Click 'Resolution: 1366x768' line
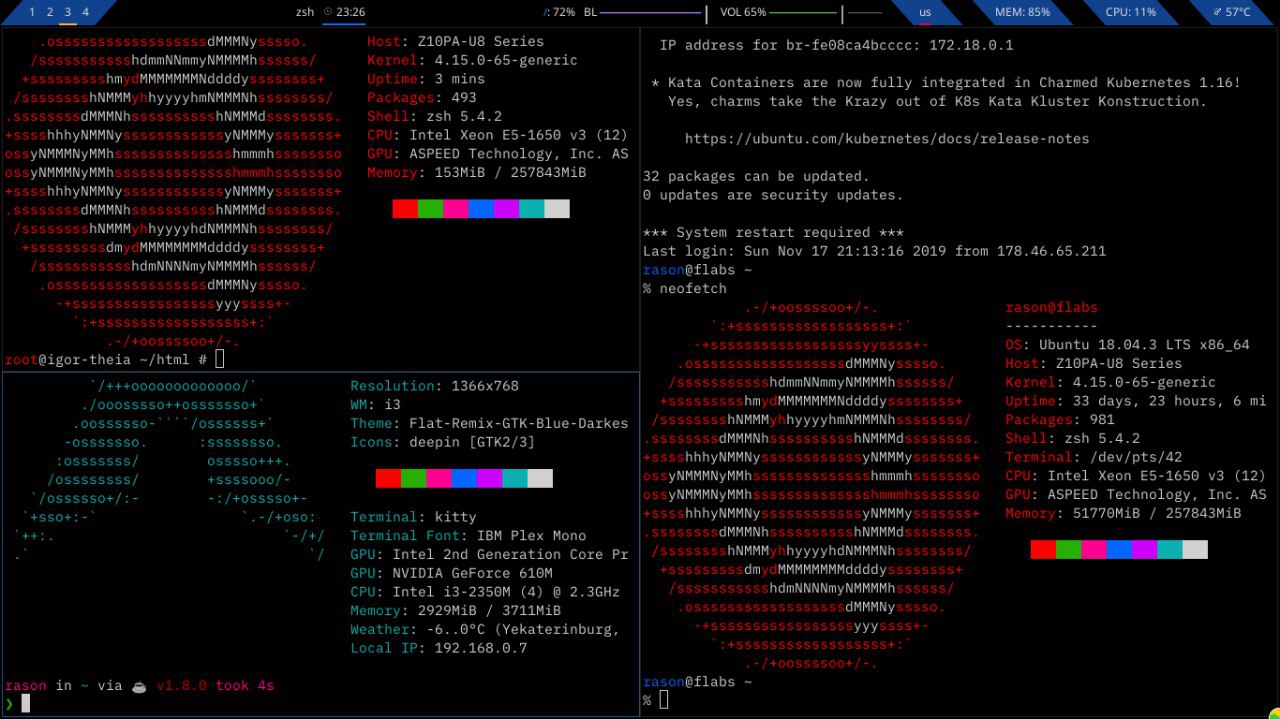Viewport: 1280px width, 719px height. (434, 386)
